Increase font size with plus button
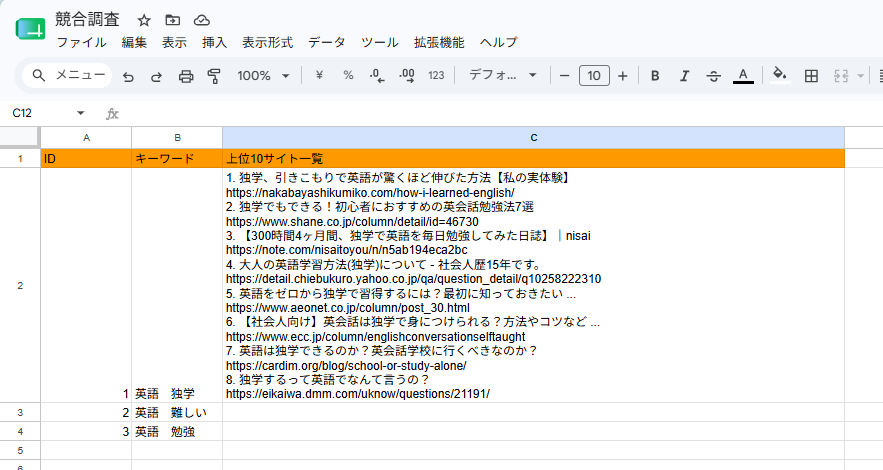This screenshot has width=883, height=470. 622,75
